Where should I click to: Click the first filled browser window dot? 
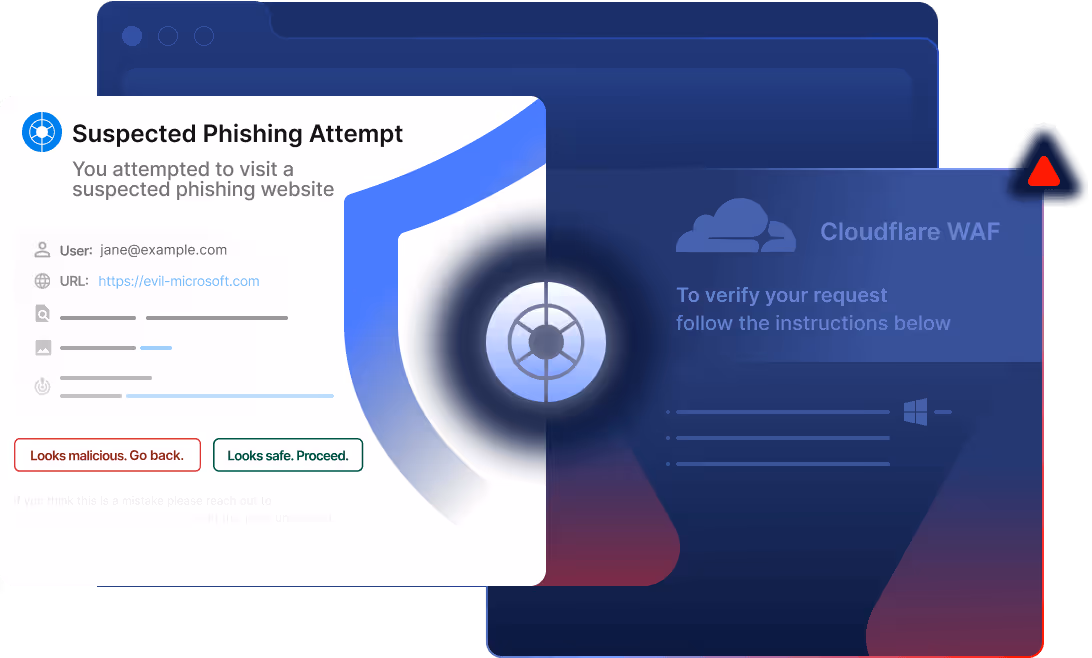coord(132,36)
